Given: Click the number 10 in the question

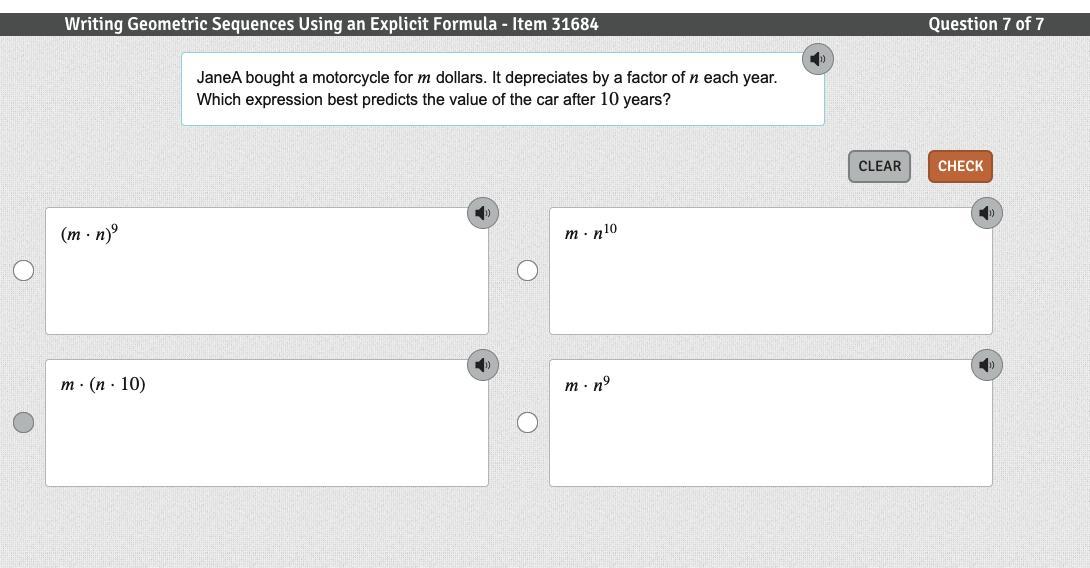Looking at the screenshot, I should (609, 100).
